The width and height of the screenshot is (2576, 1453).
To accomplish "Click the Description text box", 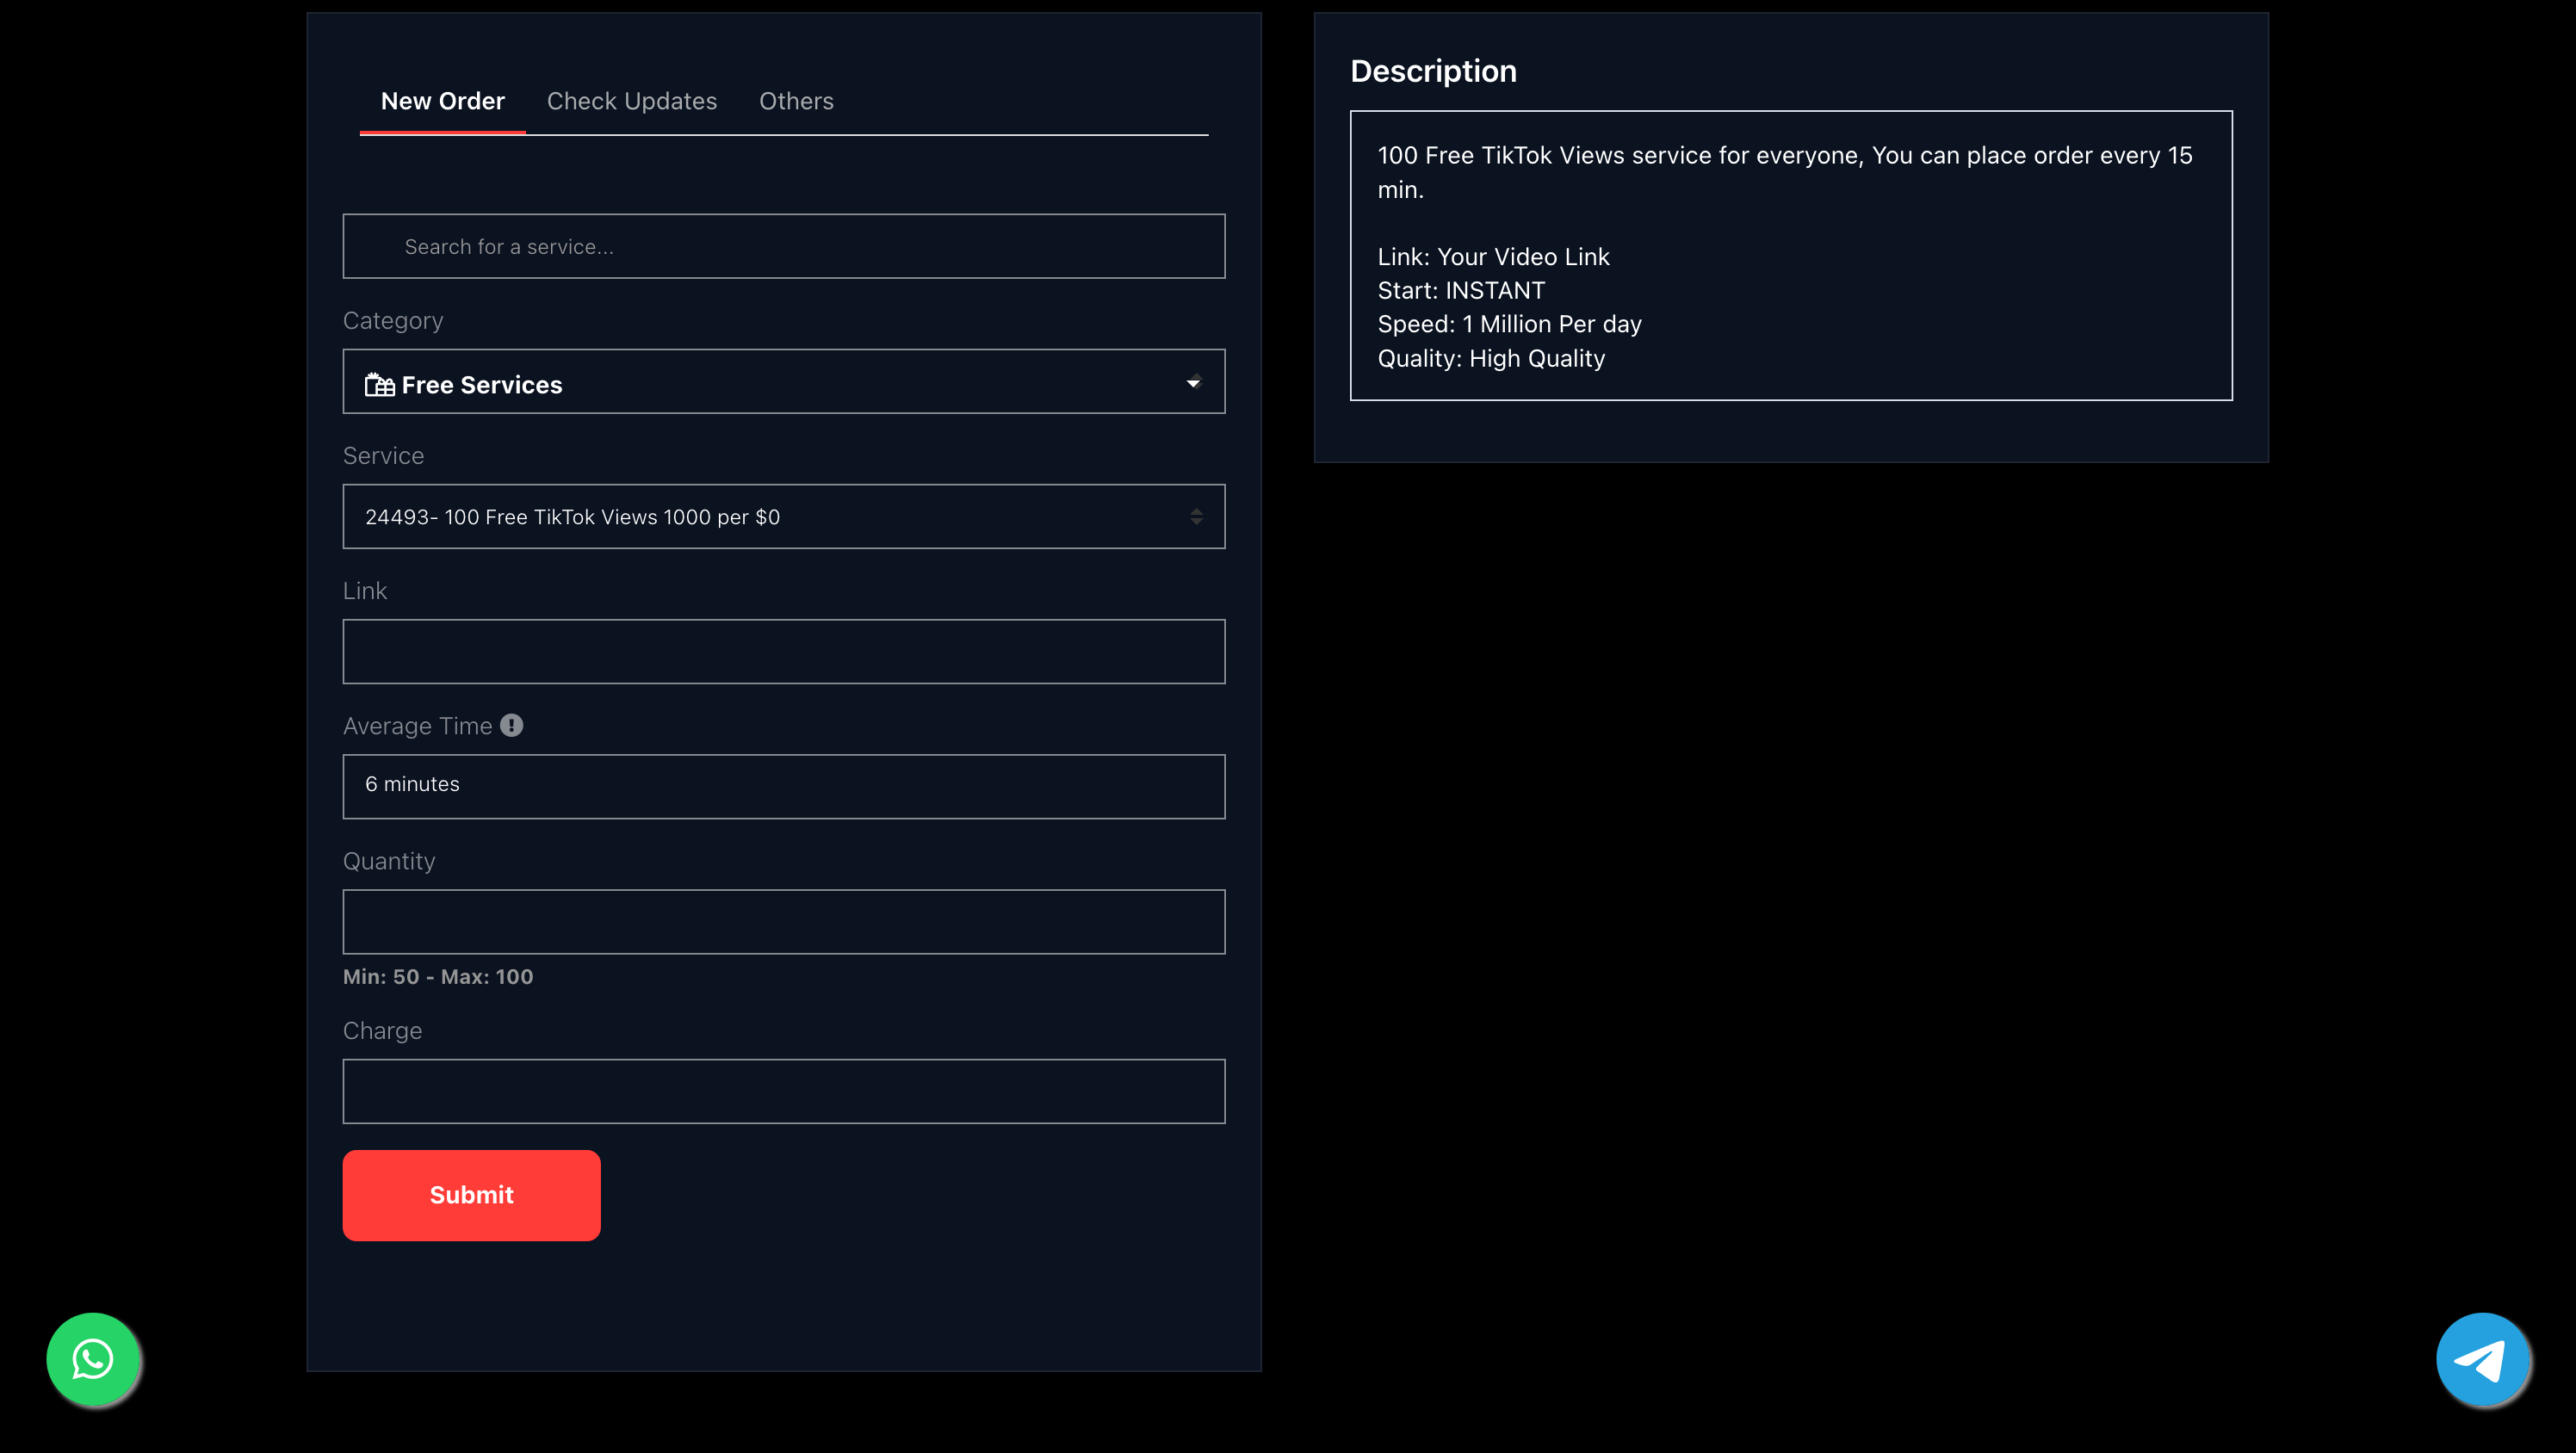I will tap(1790, 256).
